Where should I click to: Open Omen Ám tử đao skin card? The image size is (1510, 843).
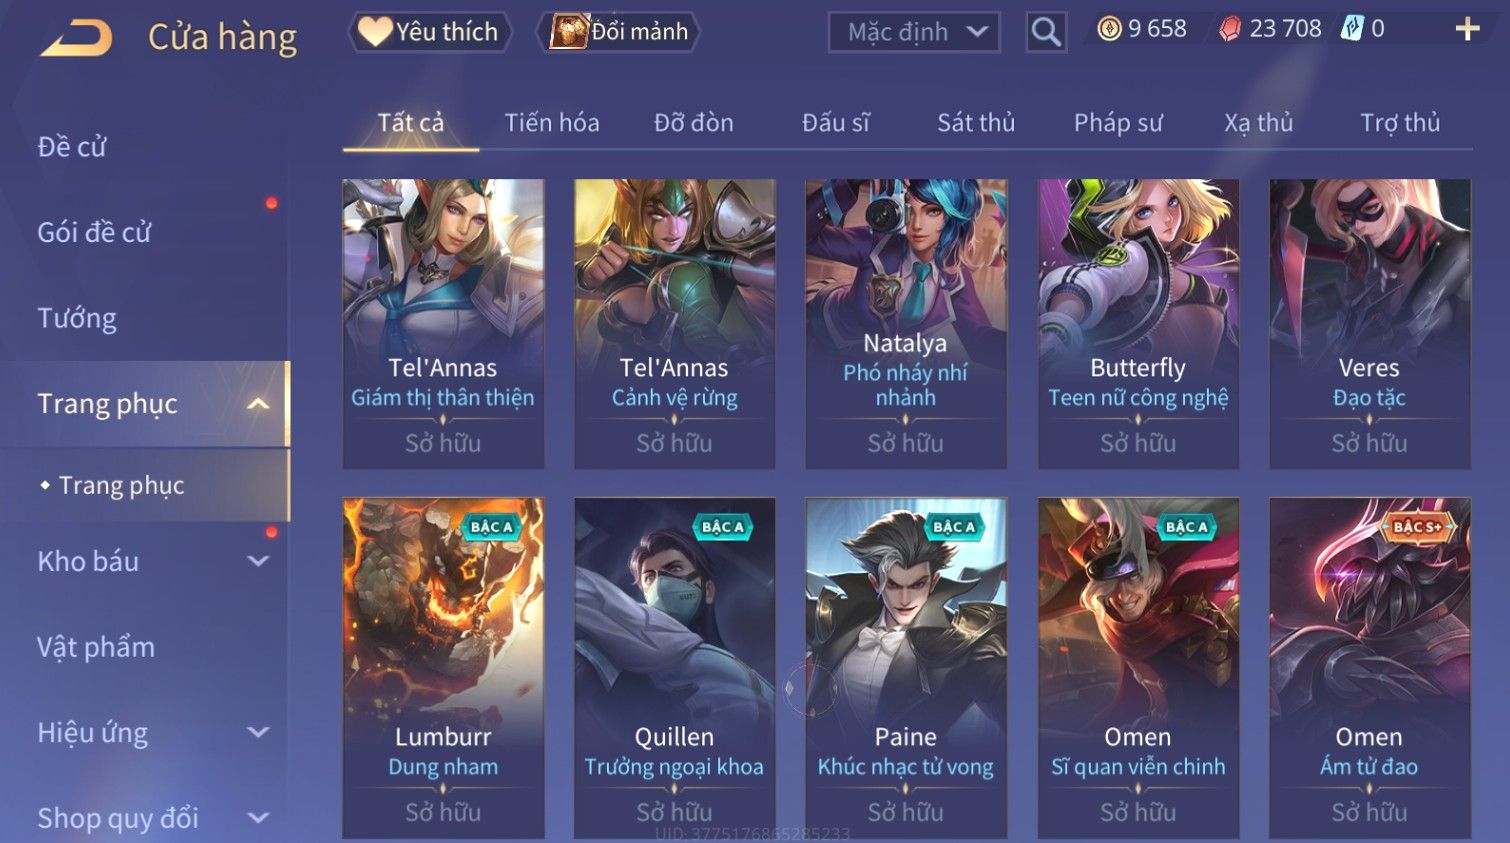[1369, 667]
